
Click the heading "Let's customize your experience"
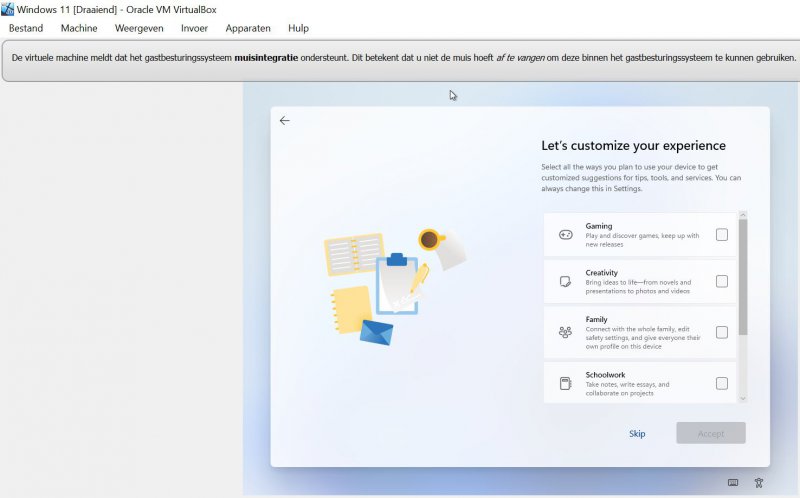tap(634, 146)
